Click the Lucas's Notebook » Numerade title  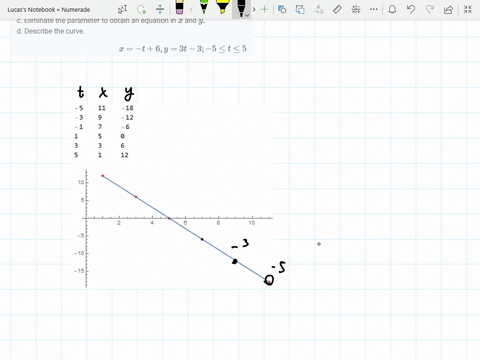(x=49, y=10)
